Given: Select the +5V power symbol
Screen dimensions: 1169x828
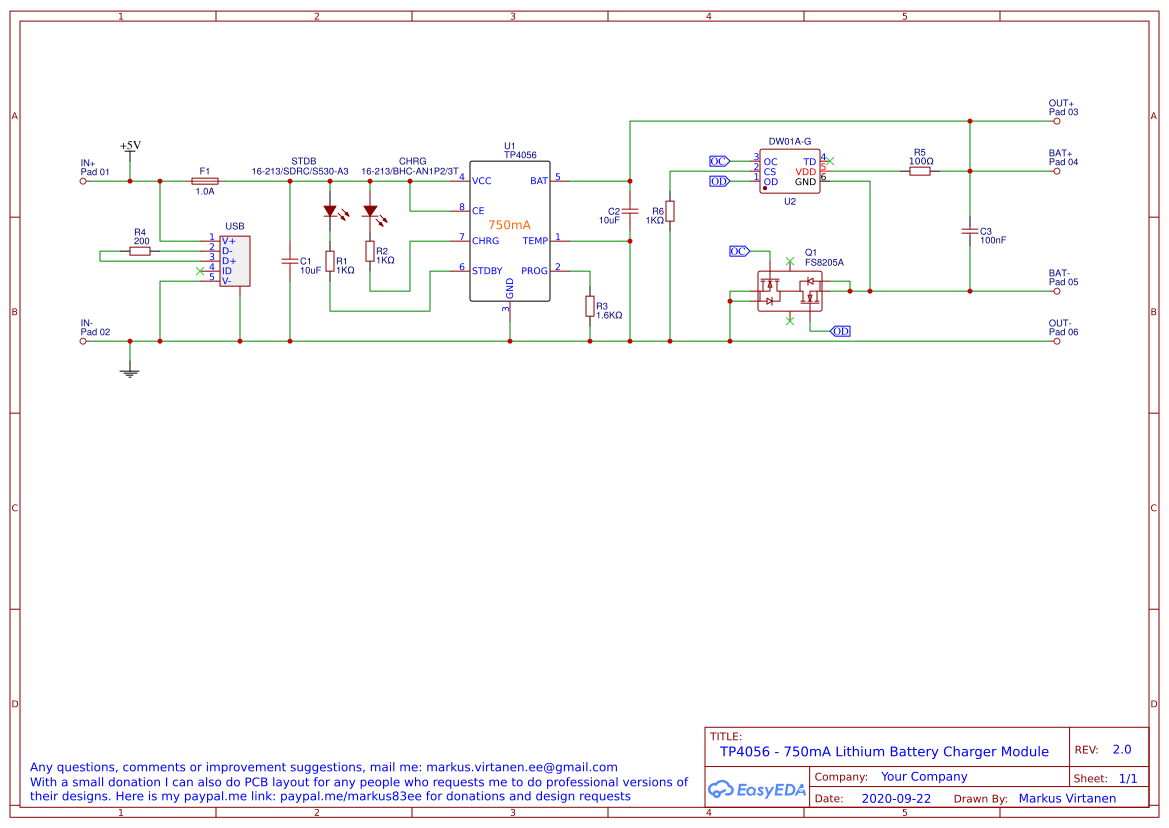Looking at the screenshot, I should (130, 151).
